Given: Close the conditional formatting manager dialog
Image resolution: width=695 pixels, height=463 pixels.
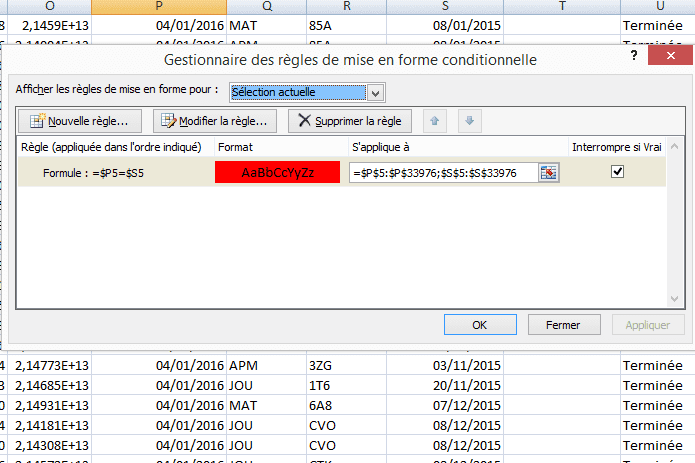Looking at the screenshot, I should 670,55.
